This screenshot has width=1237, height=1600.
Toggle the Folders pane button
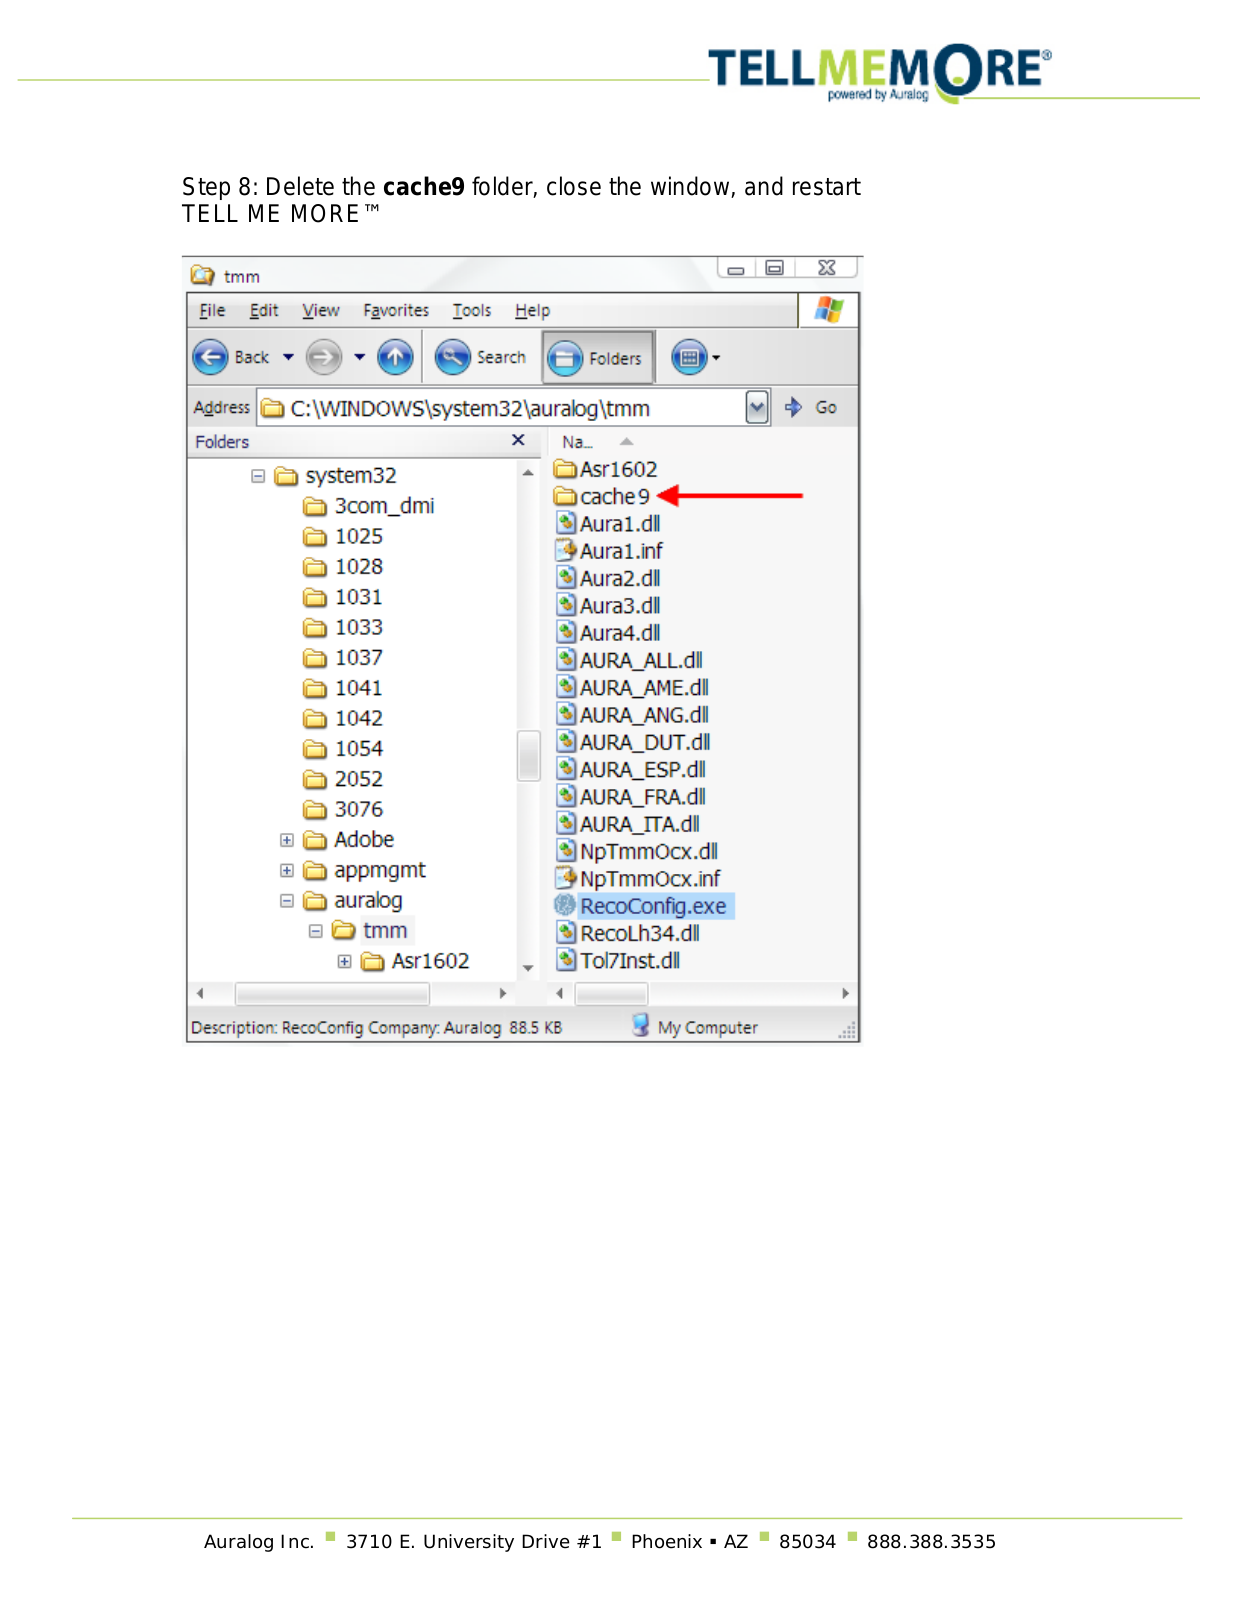point(598,357)
